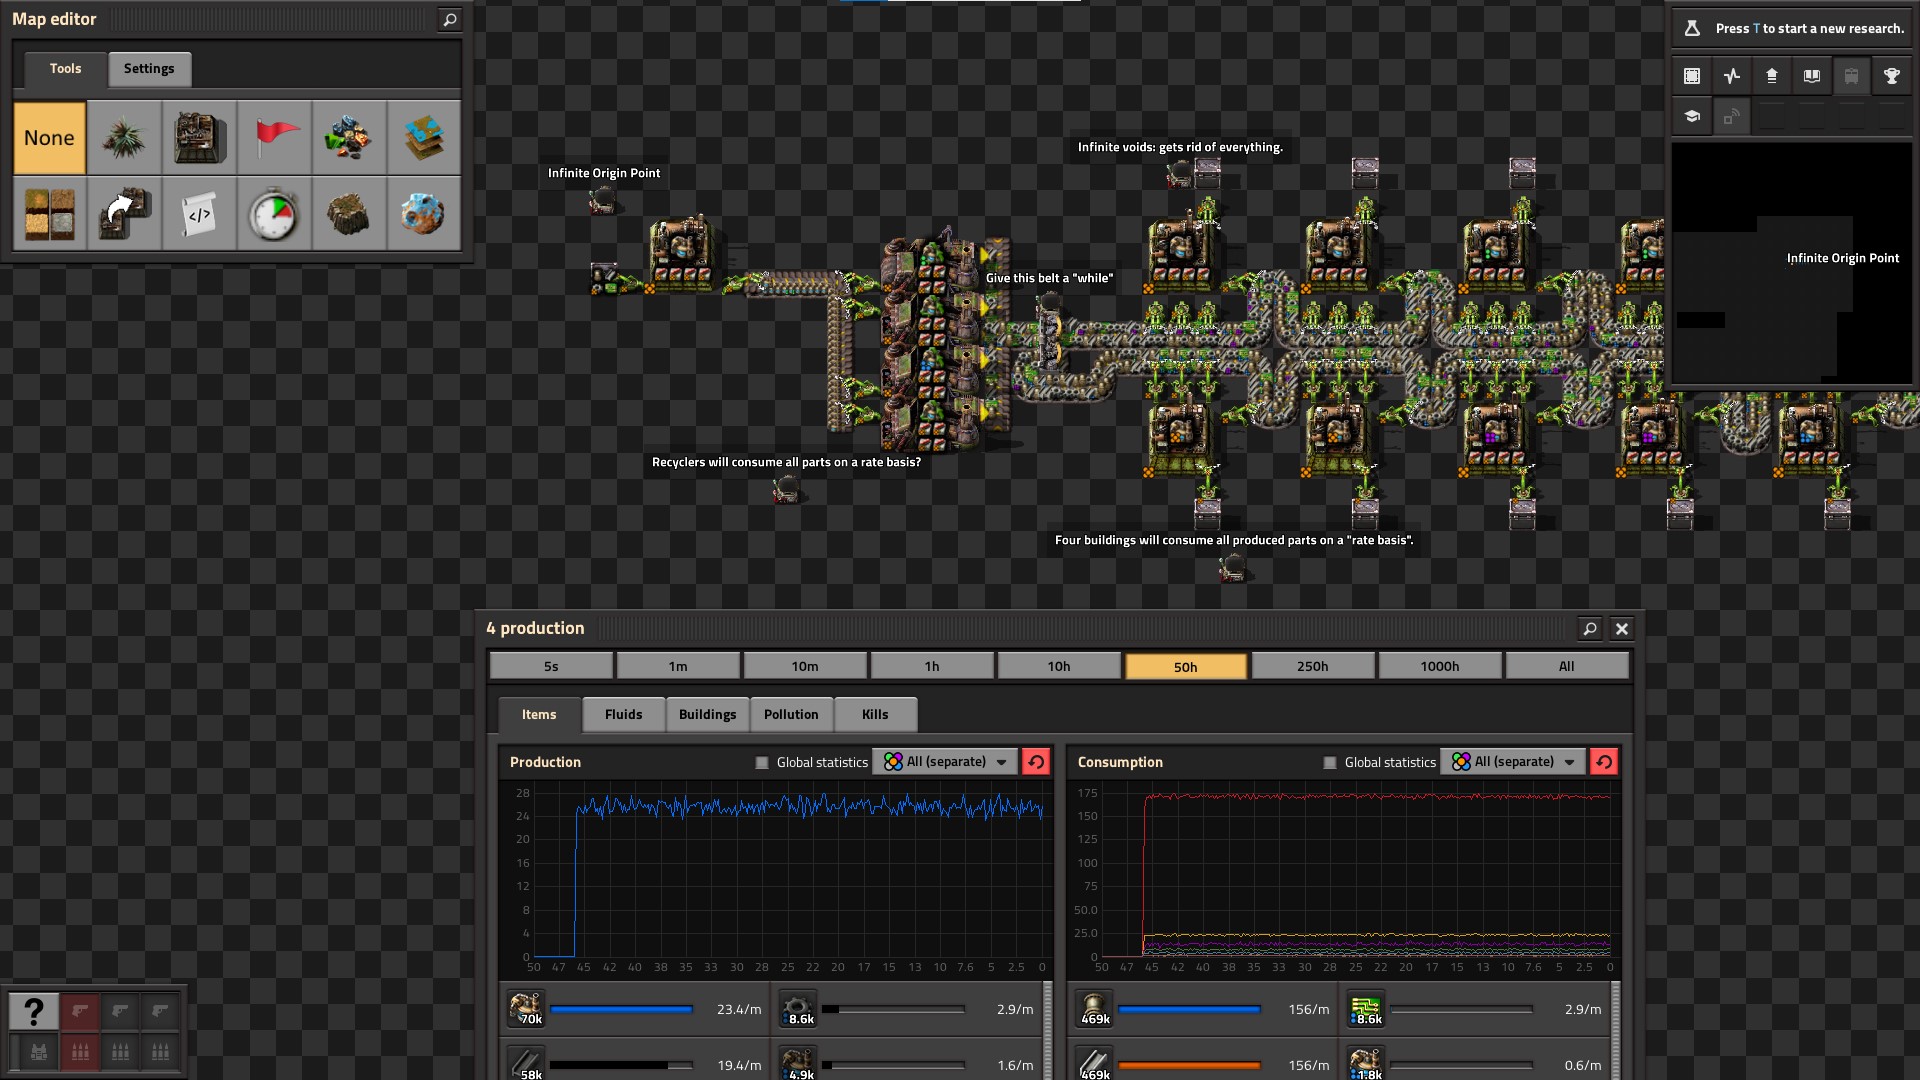This screenshot has width=1920, height=1080.
Task: Set timescale to 250h
Action: click(1313, 666)
